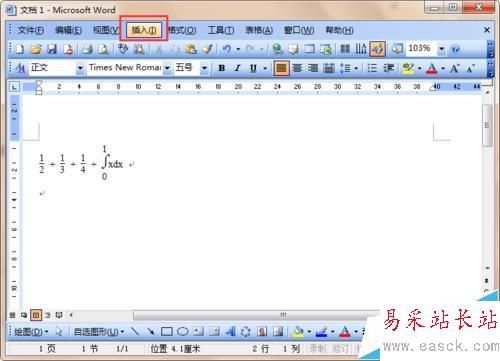Expand line spacing options arrow
Viewport: 500px width, 361px height.
pyautogui.click(x=356, y=68)
